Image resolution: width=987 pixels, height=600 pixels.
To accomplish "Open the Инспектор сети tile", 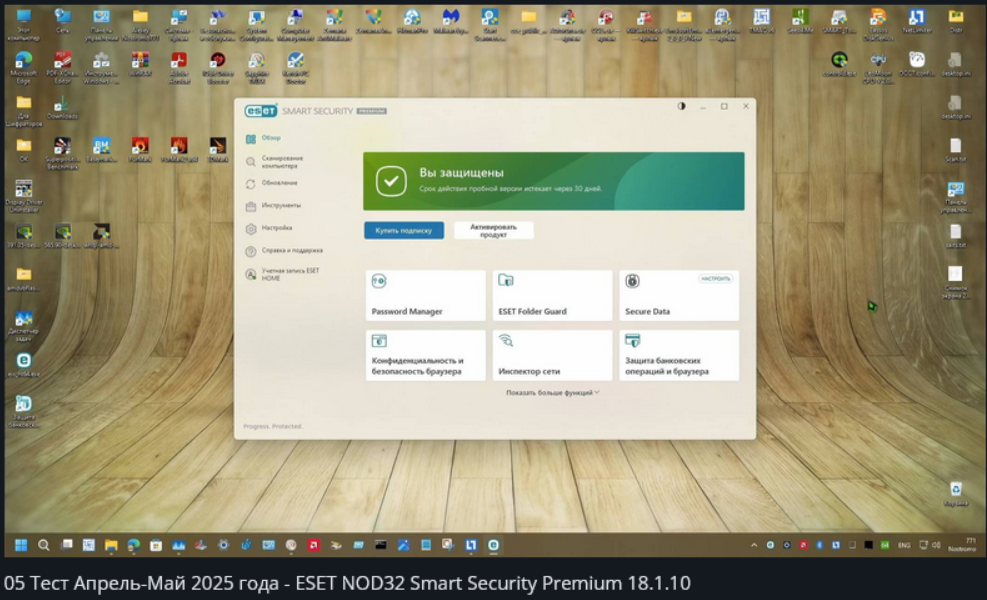I will [552, 356].
